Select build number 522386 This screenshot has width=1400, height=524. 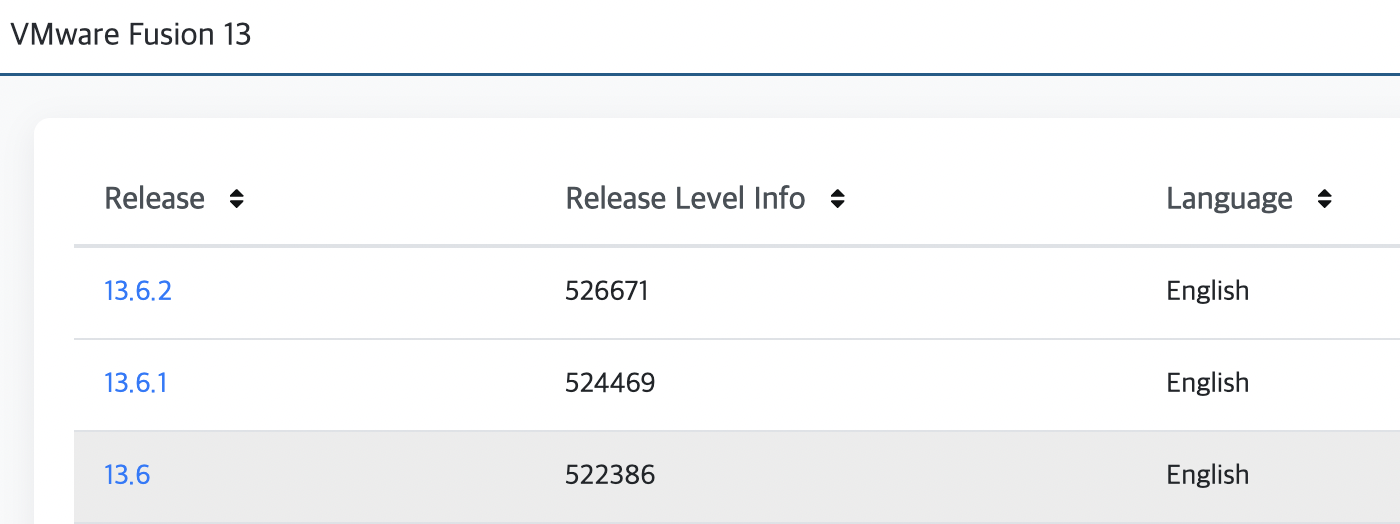pyautogui.click(x=610, y=475)
